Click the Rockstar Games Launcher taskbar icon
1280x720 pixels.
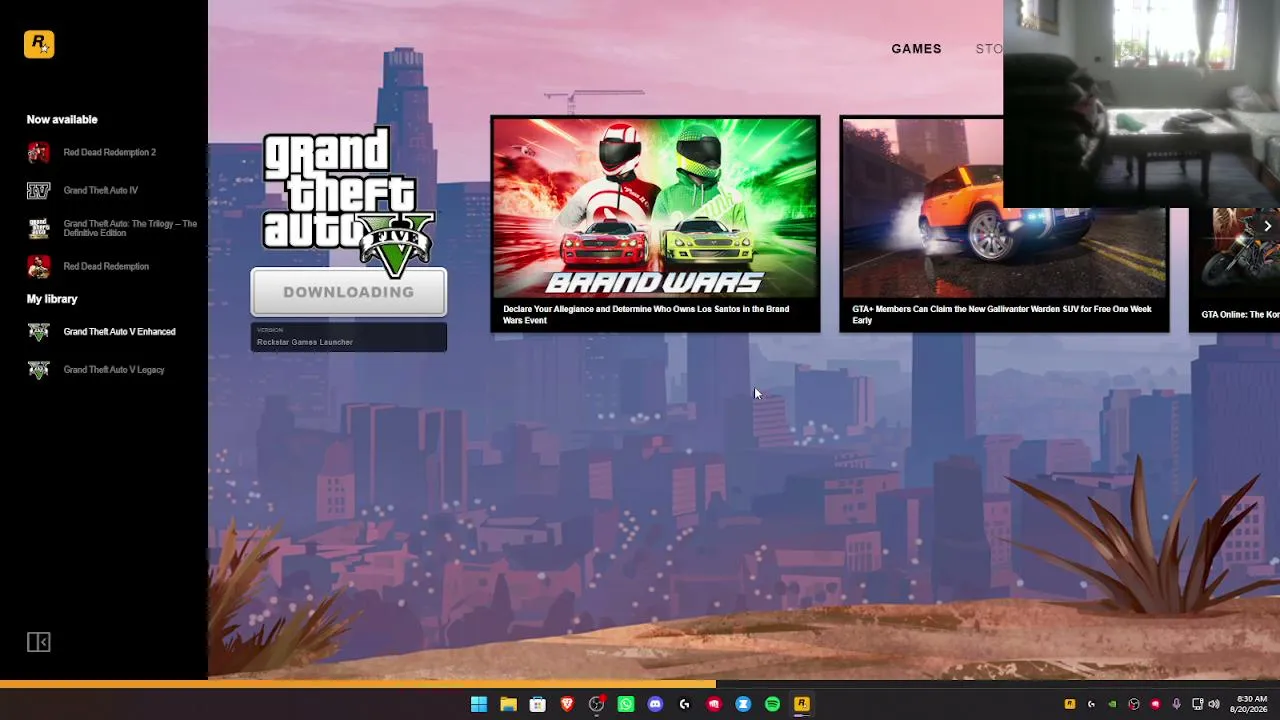coord(801,704)
